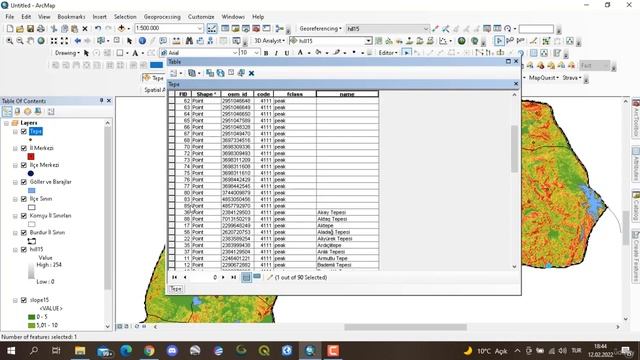Select the Select Elements arrow tool
The image size is (640, 360).
point(129,41)
